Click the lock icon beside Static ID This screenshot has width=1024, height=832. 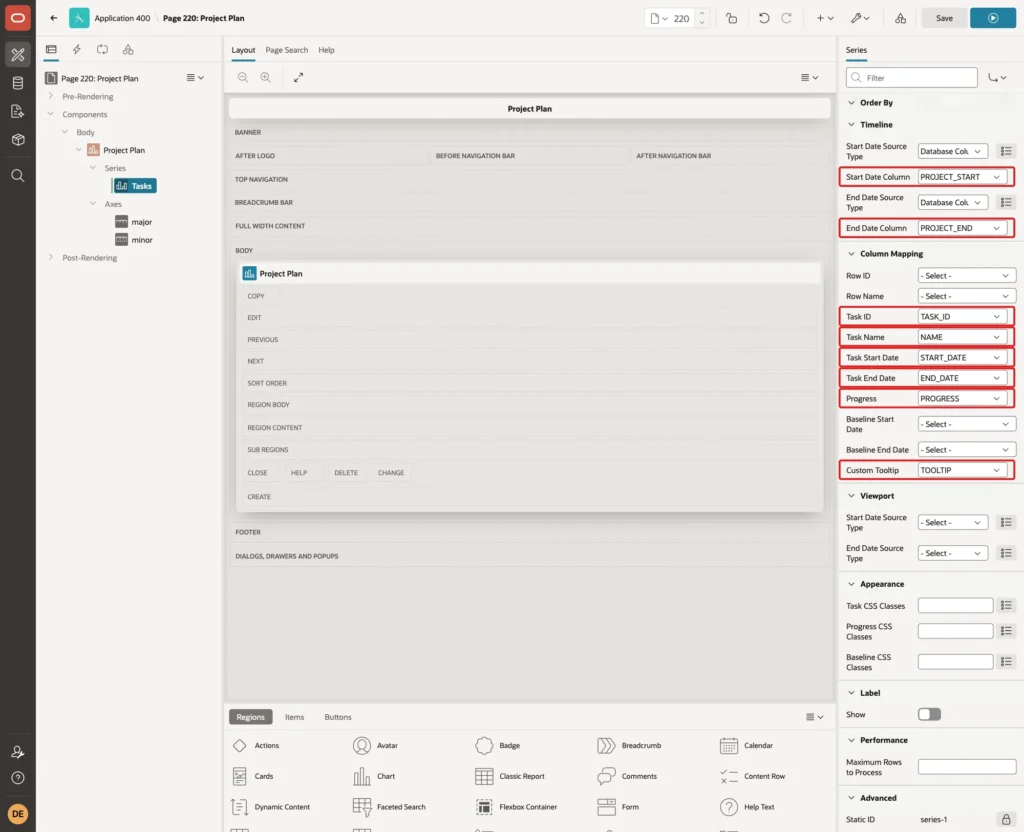click(1006, 819)
